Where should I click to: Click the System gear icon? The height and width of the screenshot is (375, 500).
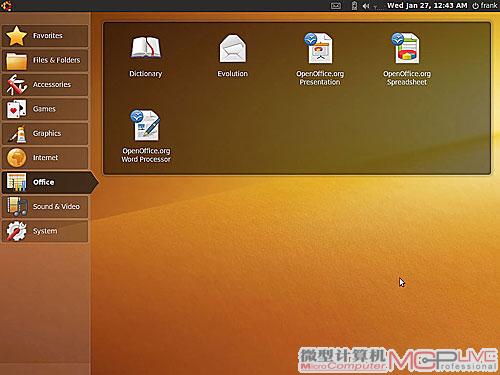click(17, 231)
